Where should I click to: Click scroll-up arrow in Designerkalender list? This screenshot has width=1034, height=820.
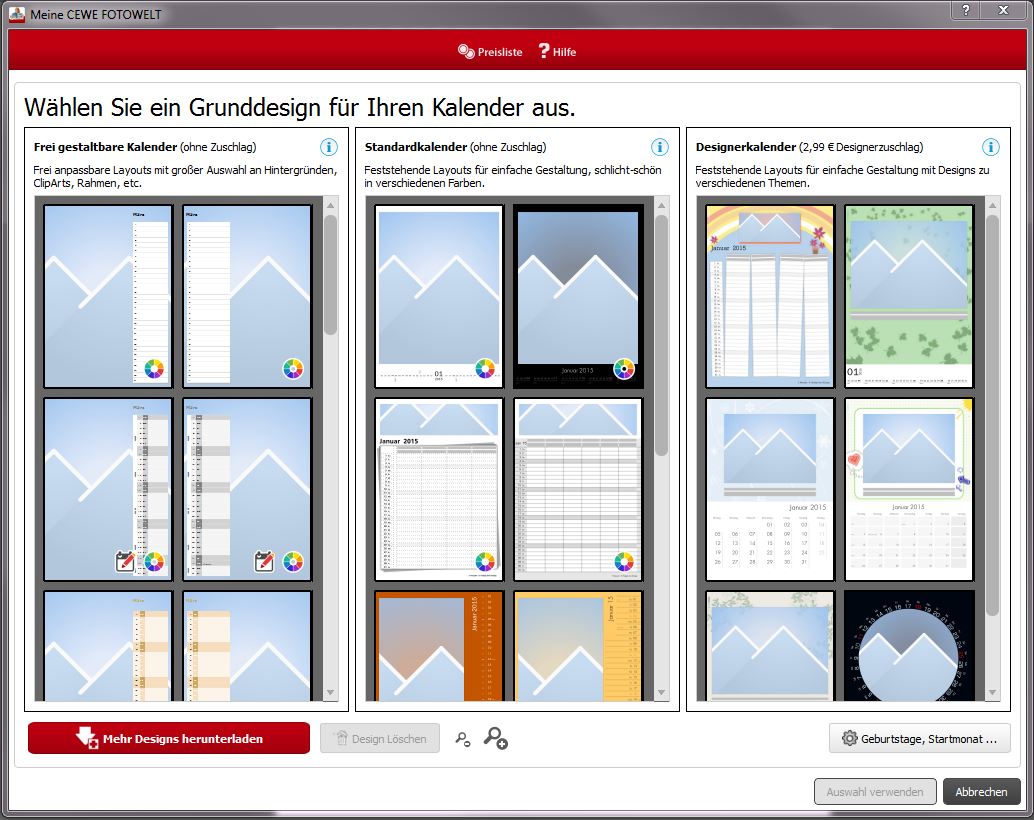click(992, 205)
